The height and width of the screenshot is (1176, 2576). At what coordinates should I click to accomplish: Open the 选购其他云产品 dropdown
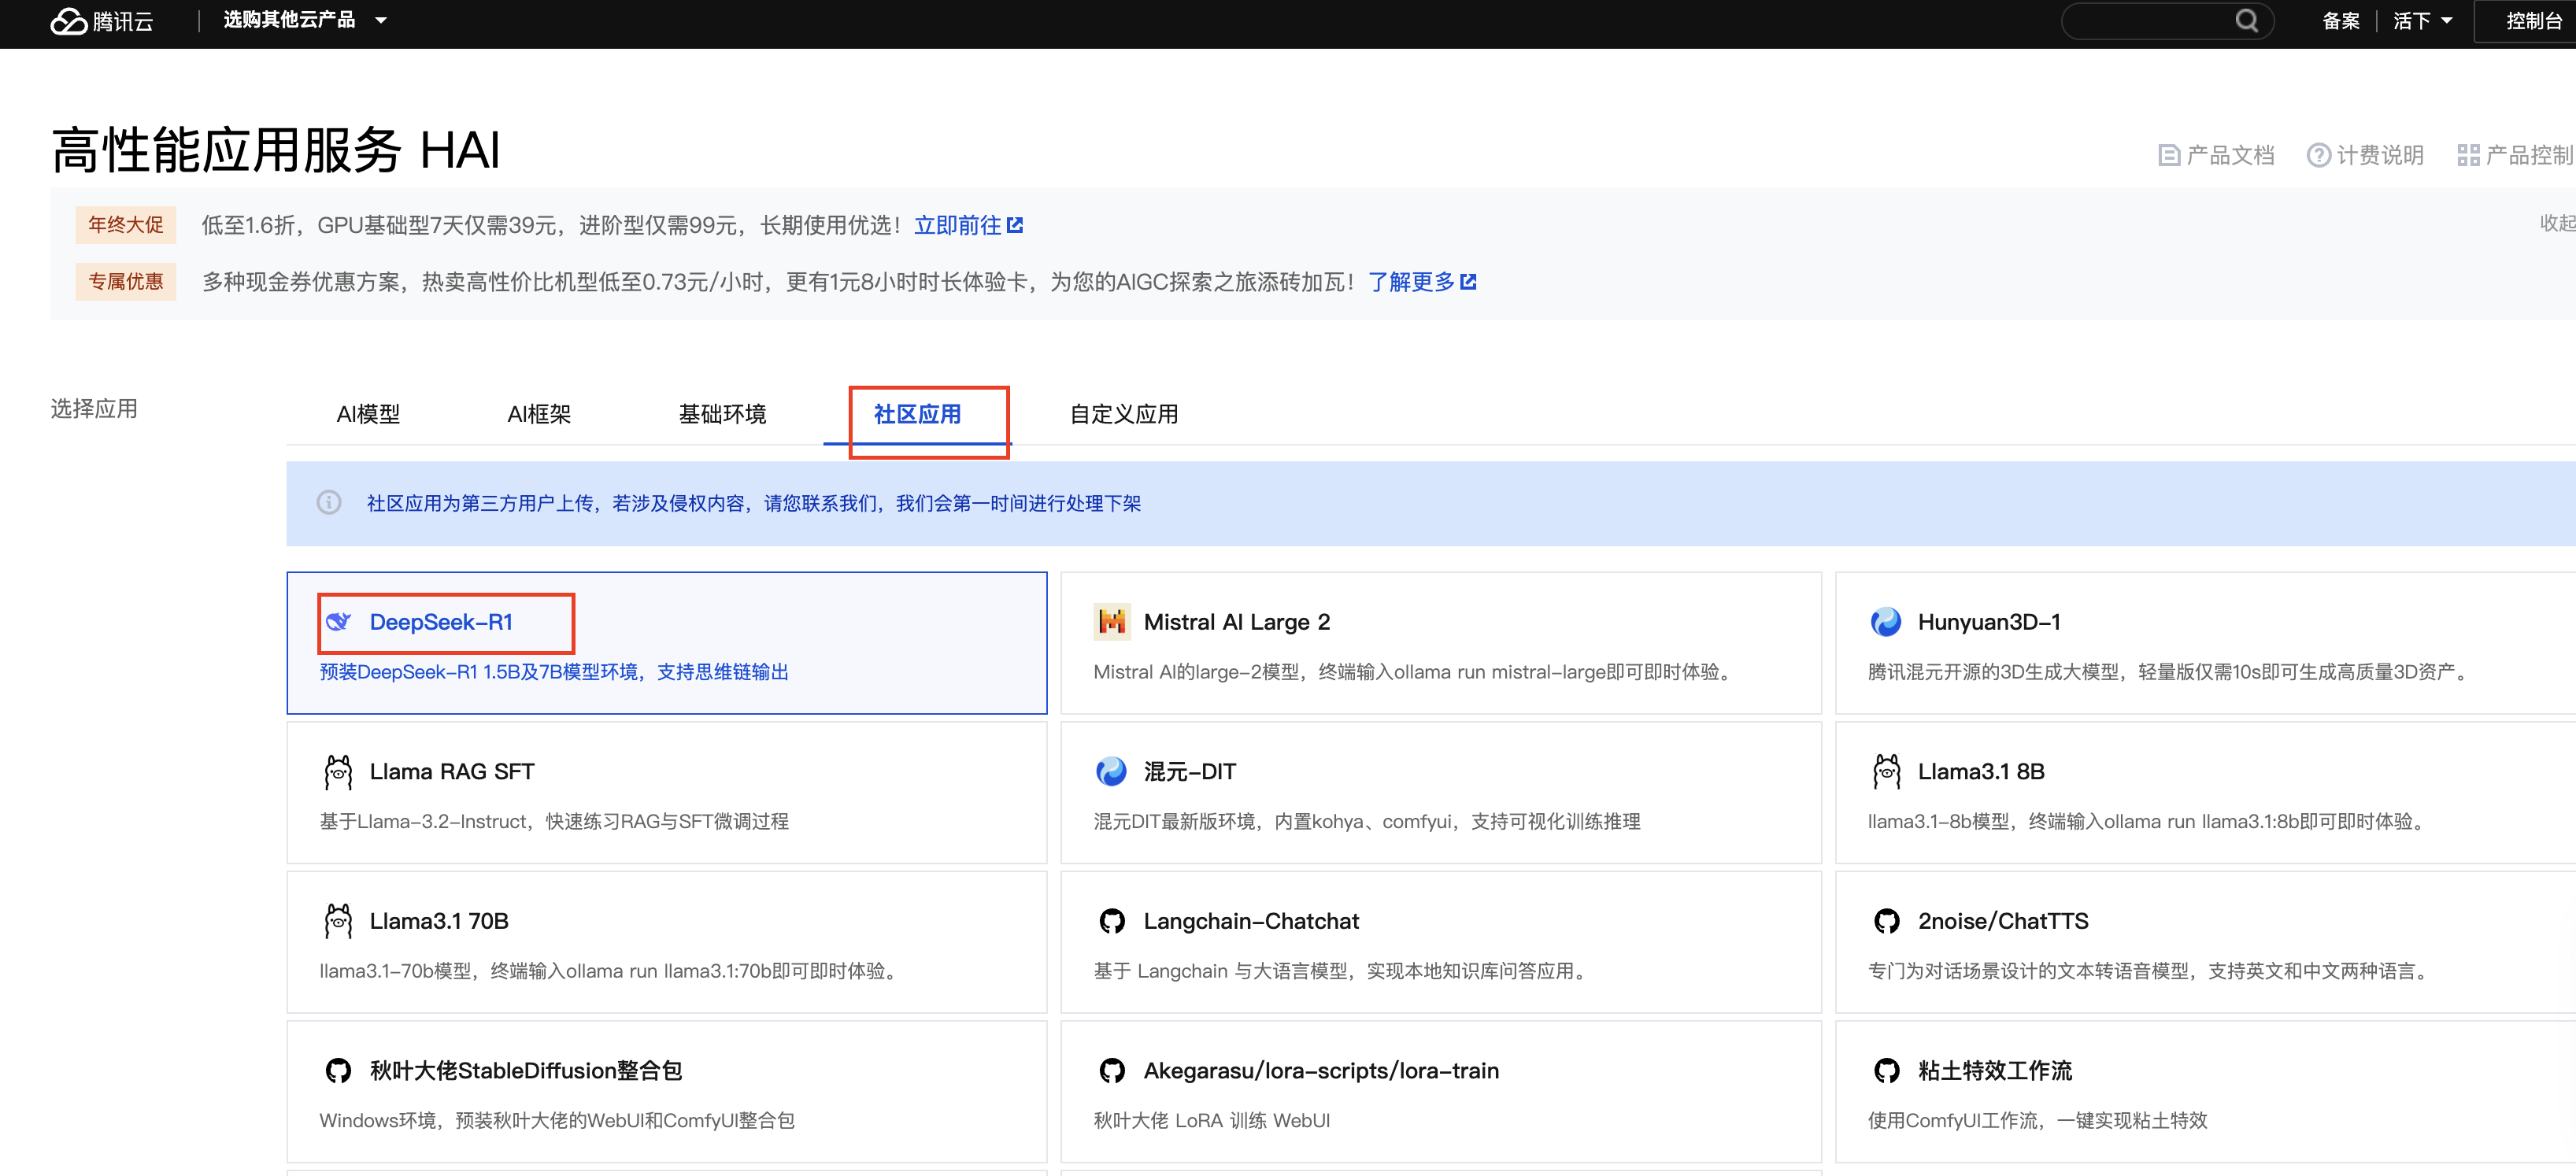click(x=304, y=20)
